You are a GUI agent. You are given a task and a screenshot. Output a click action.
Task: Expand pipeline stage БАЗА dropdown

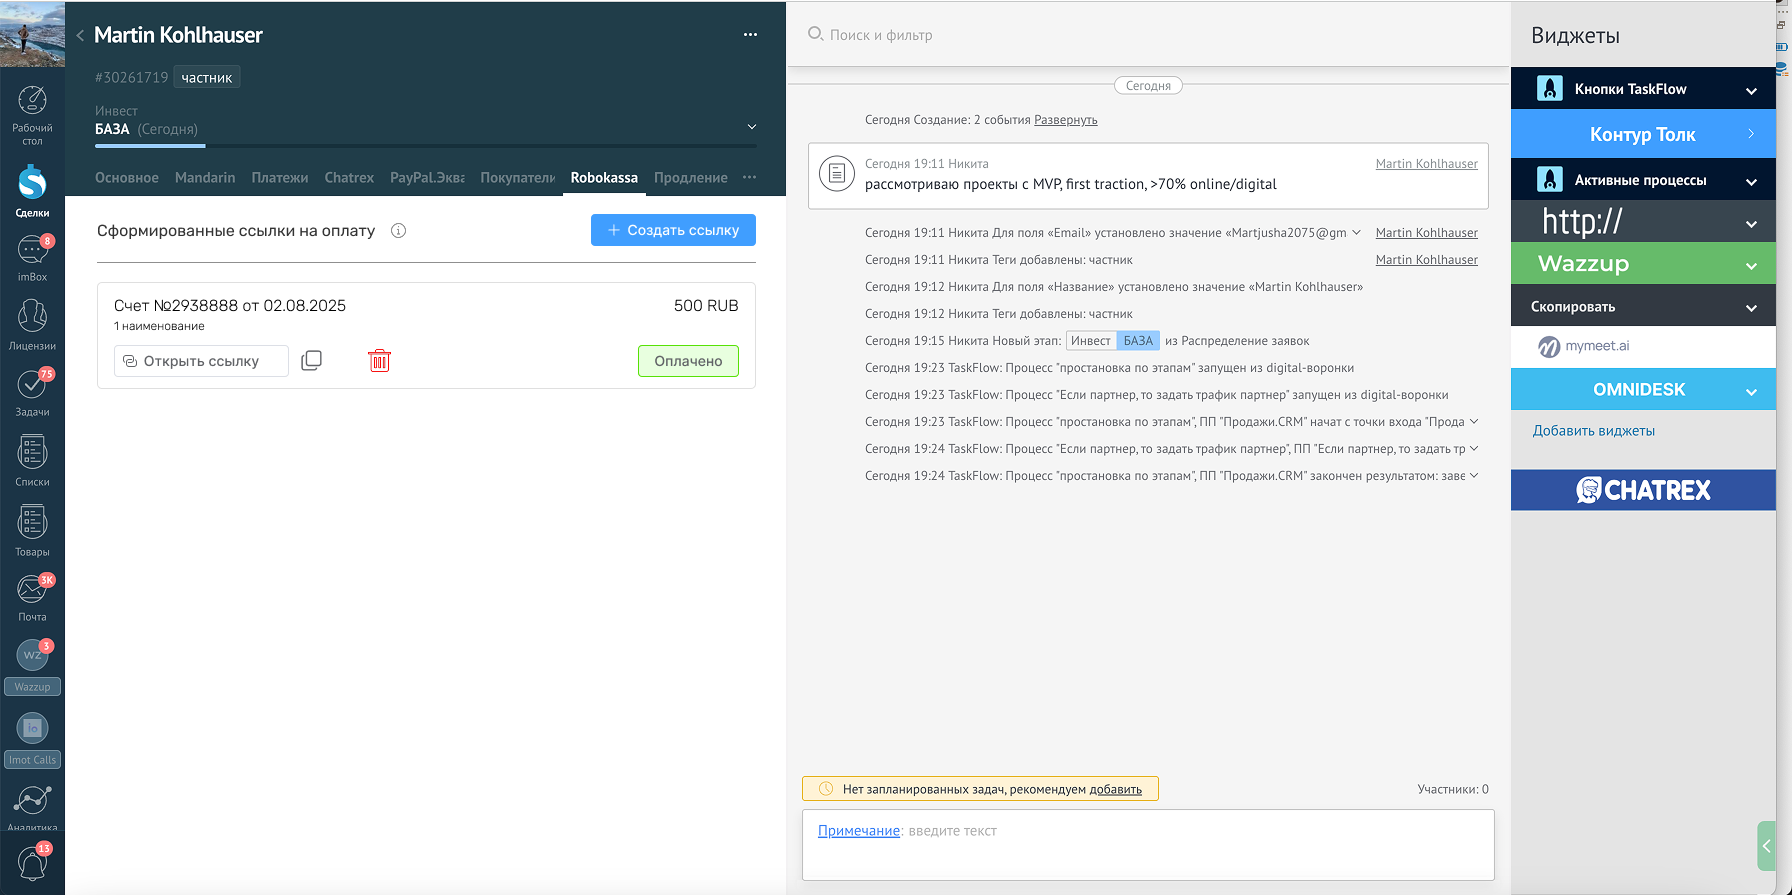point(752,127)
